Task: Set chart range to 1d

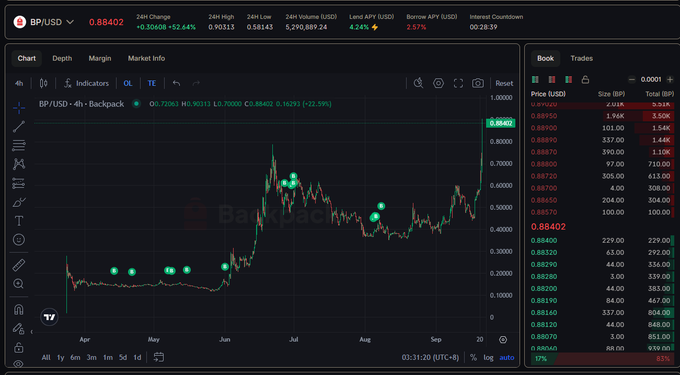Action: (x=137, y=358)
